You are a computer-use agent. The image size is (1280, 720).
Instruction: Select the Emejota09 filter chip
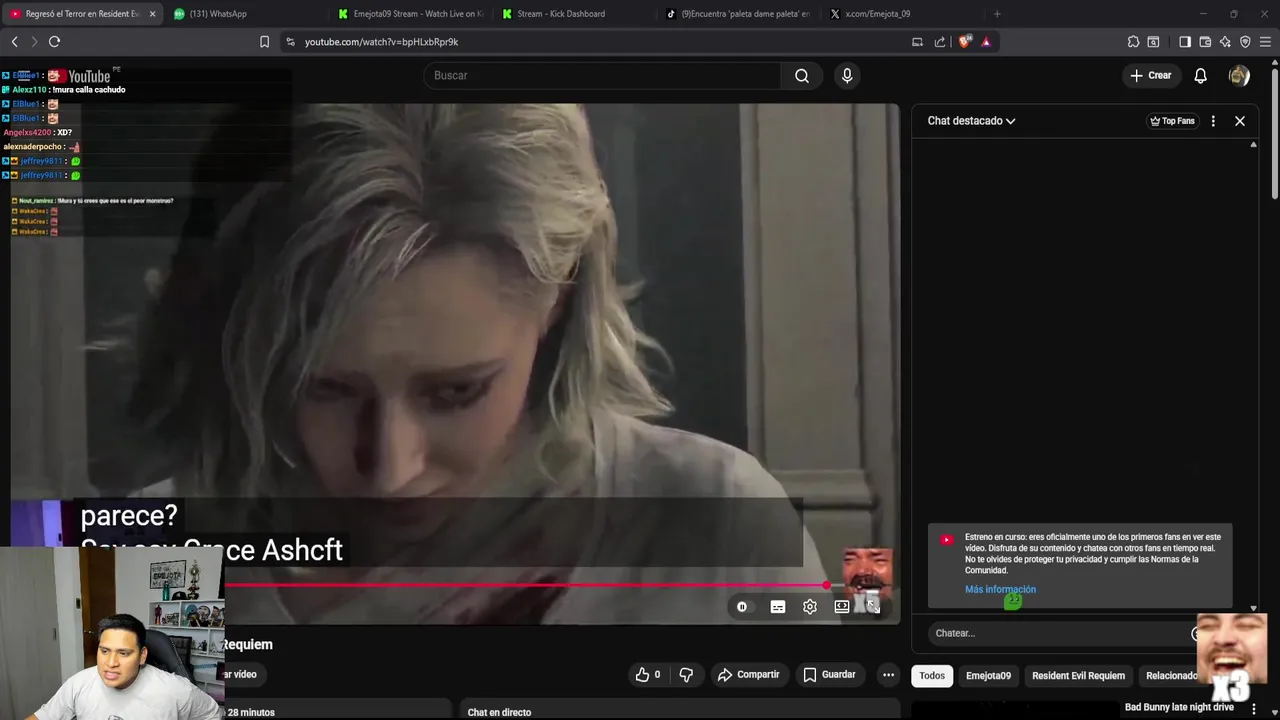pos(988,676)
